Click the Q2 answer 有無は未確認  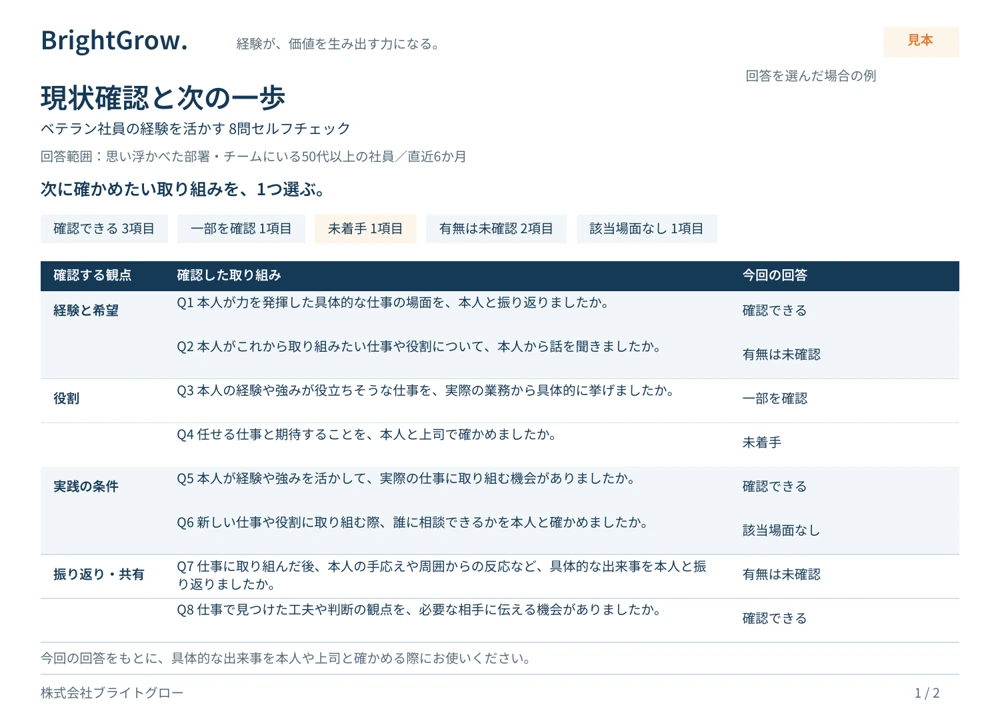(781, 354)
